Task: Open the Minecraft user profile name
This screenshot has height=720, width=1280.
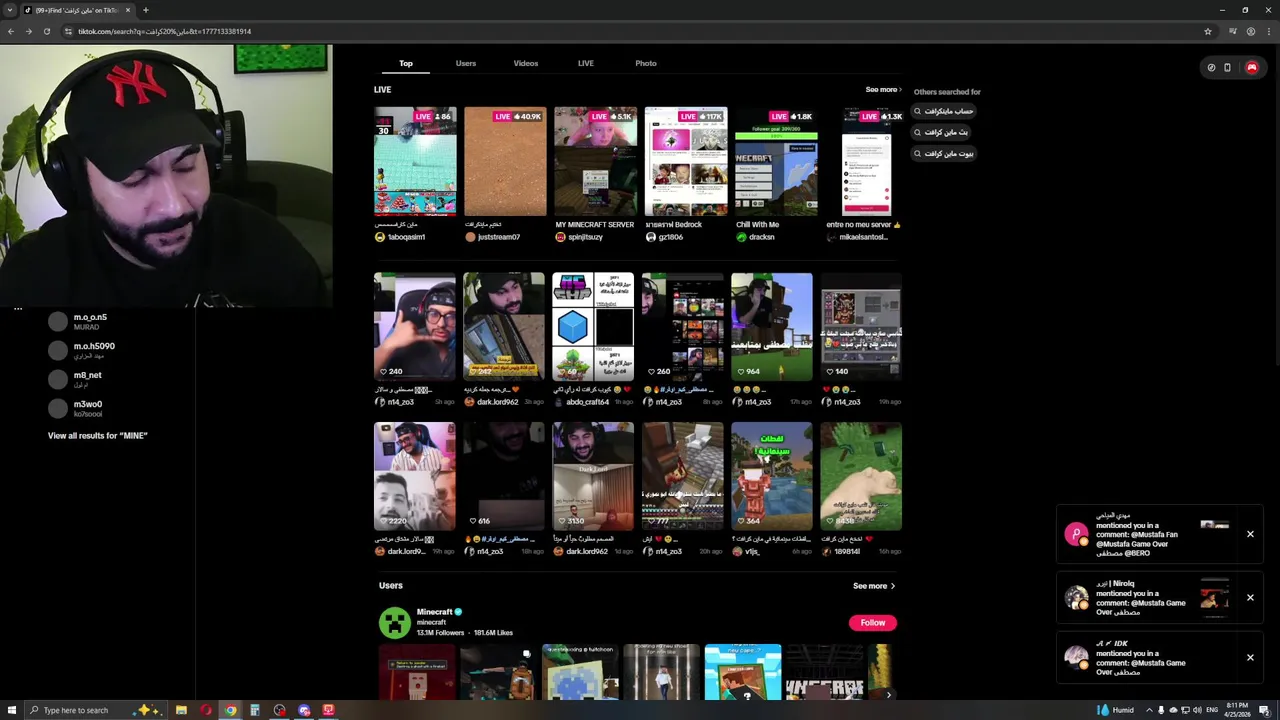Action: pos(435,612)
